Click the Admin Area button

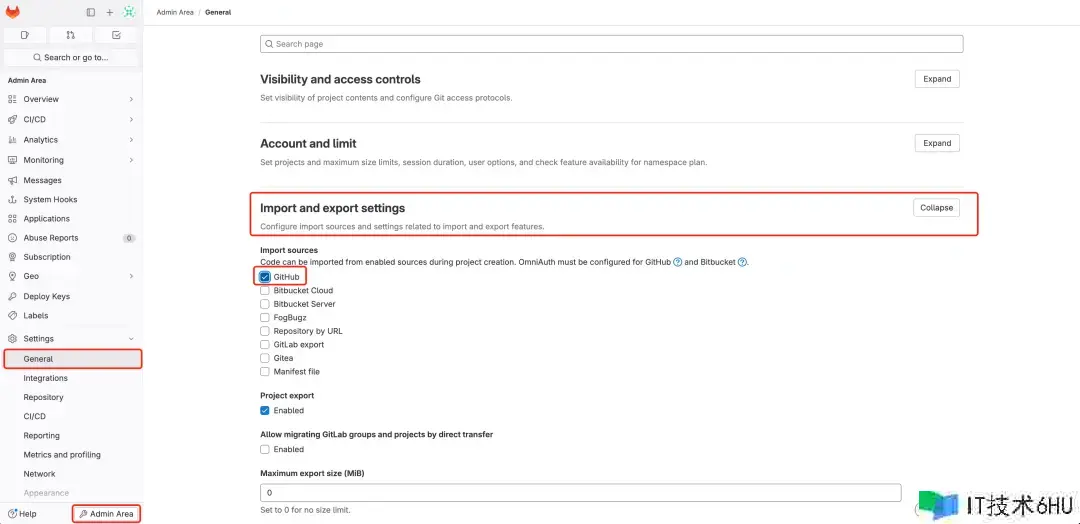point(106,514)
